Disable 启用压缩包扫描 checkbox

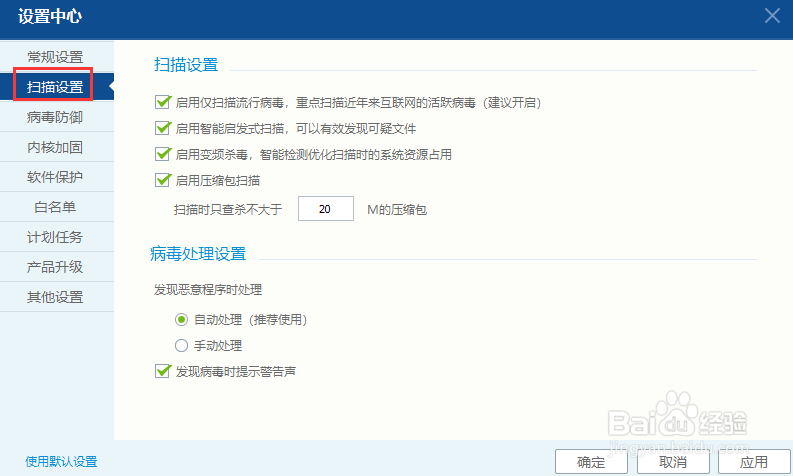click(163, 180)
